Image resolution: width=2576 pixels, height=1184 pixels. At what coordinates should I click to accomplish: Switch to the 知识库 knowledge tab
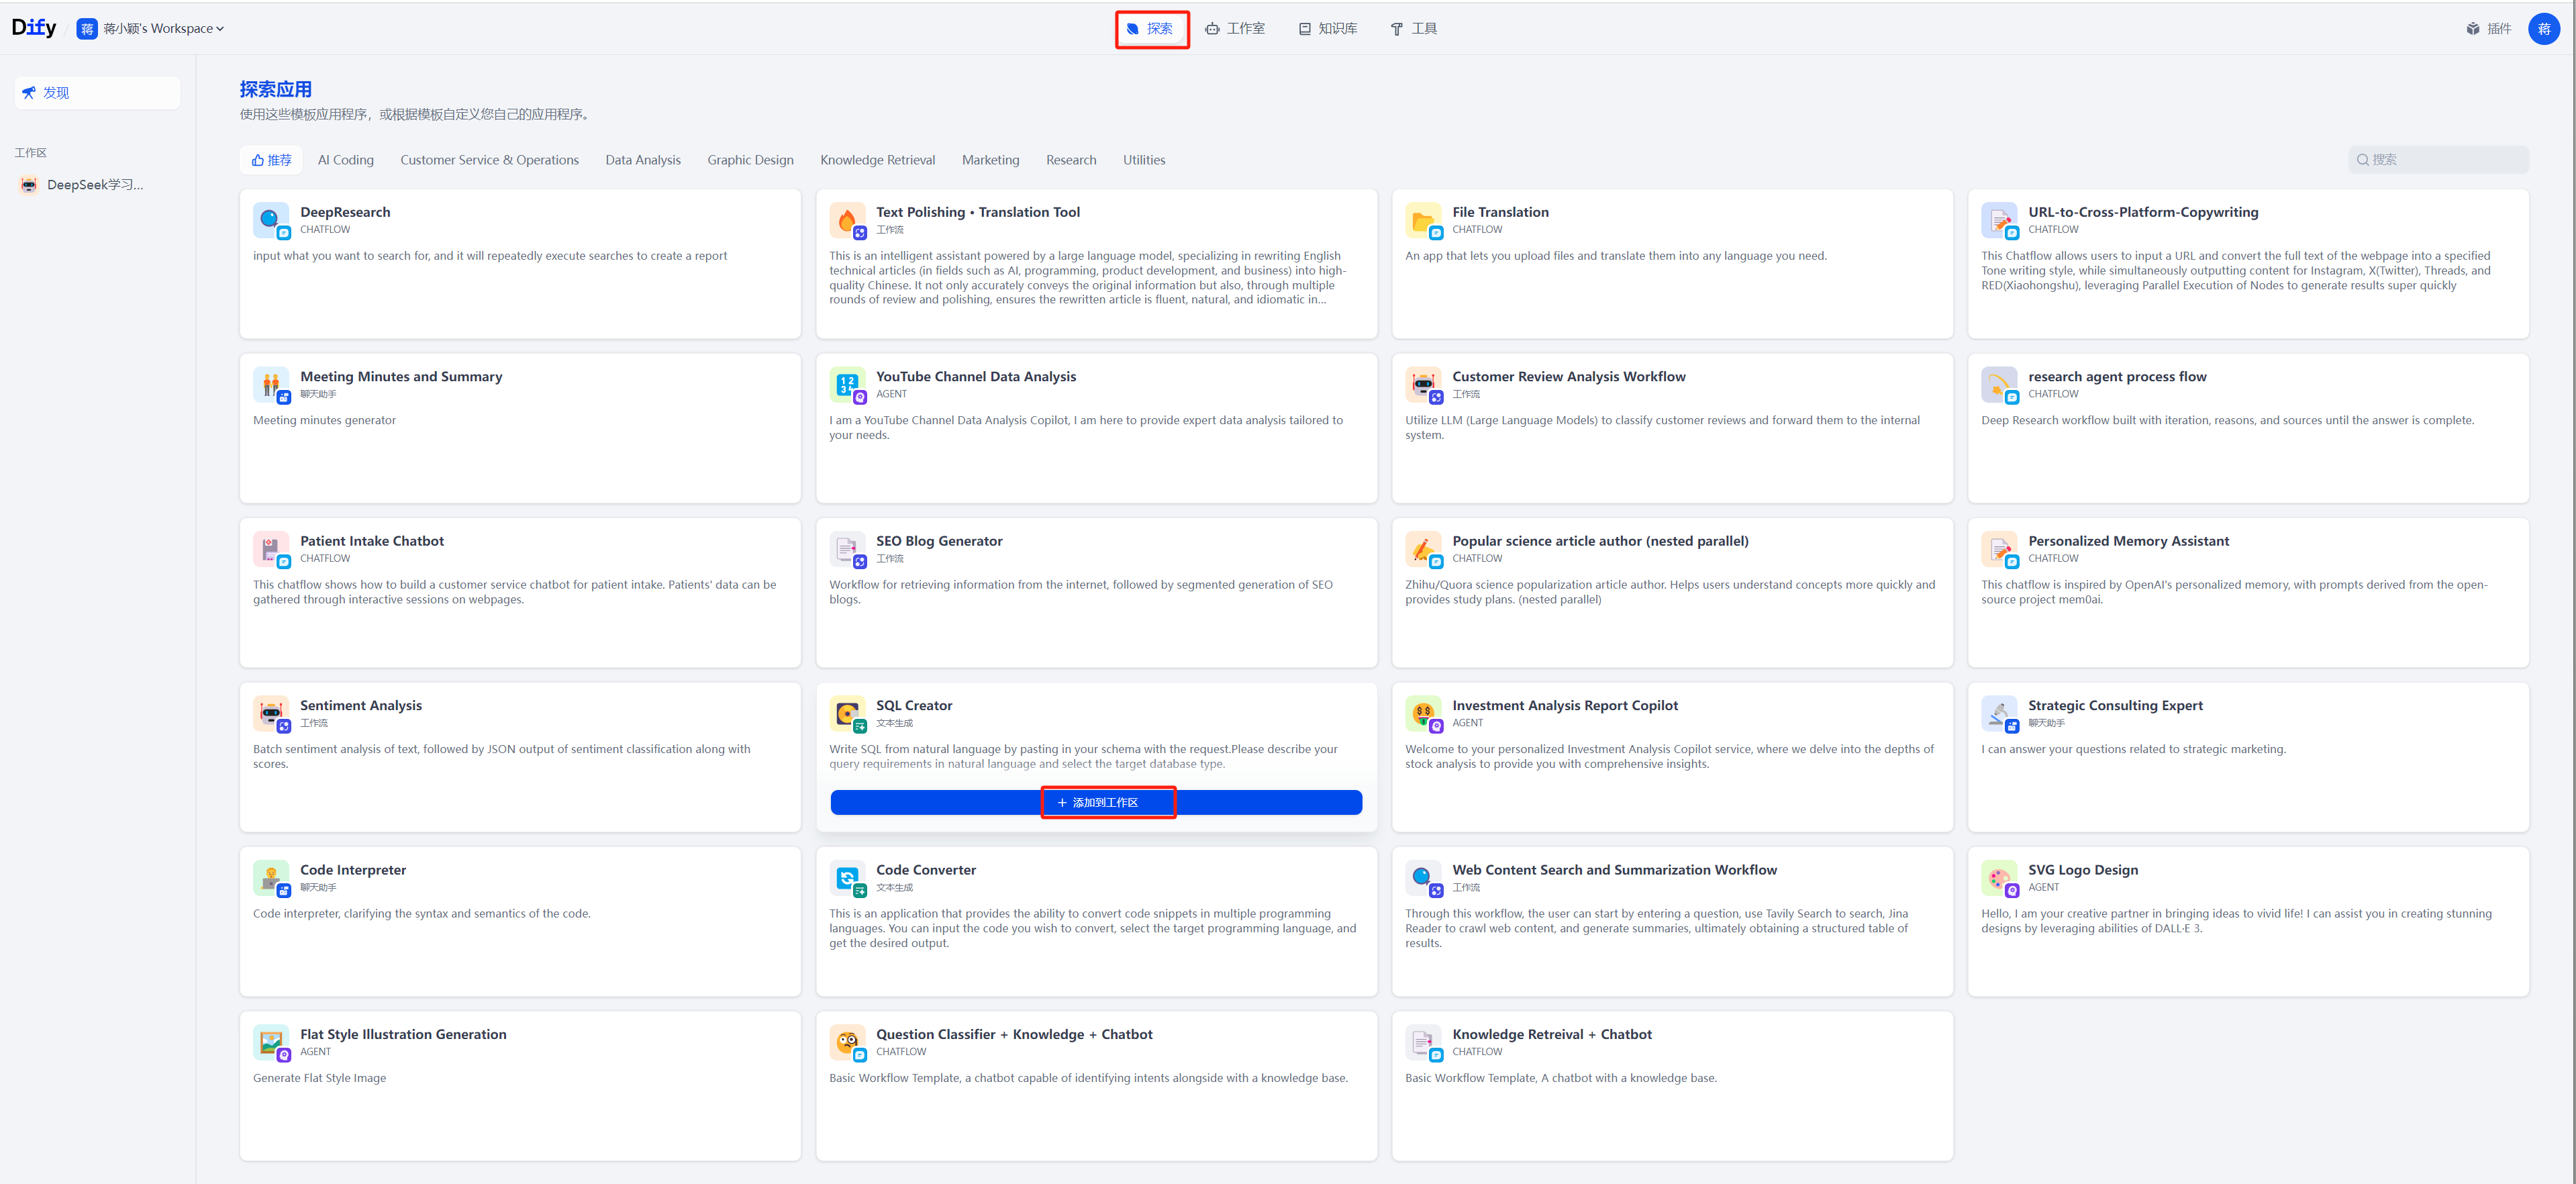coord(1328,29)
